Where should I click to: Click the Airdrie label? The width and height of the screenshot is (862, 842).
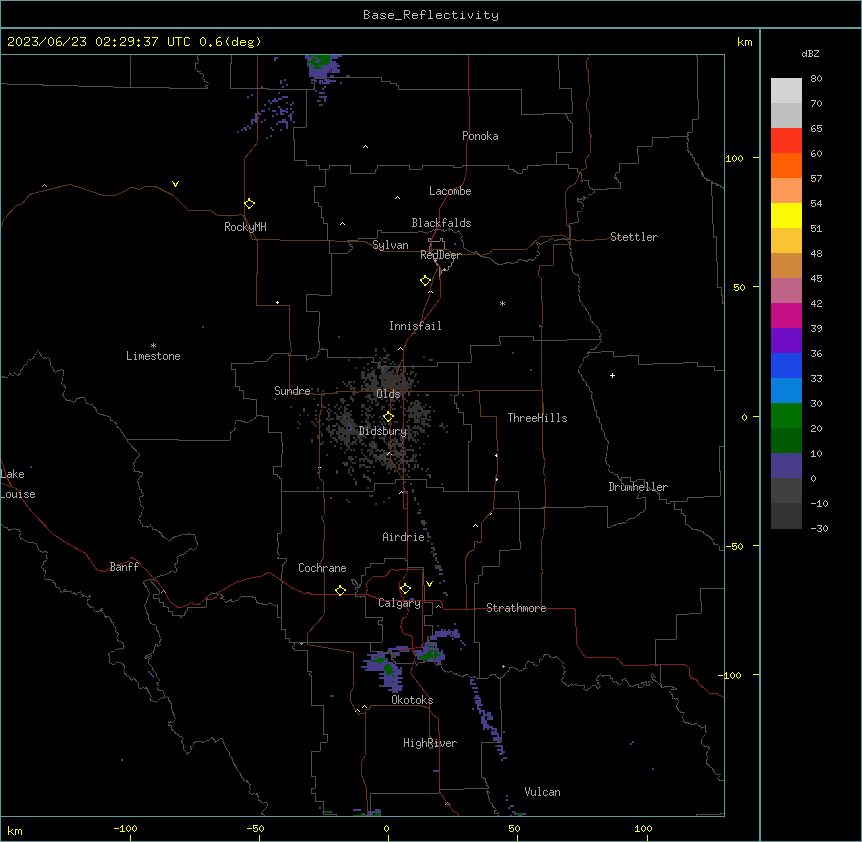coord(404,537)
